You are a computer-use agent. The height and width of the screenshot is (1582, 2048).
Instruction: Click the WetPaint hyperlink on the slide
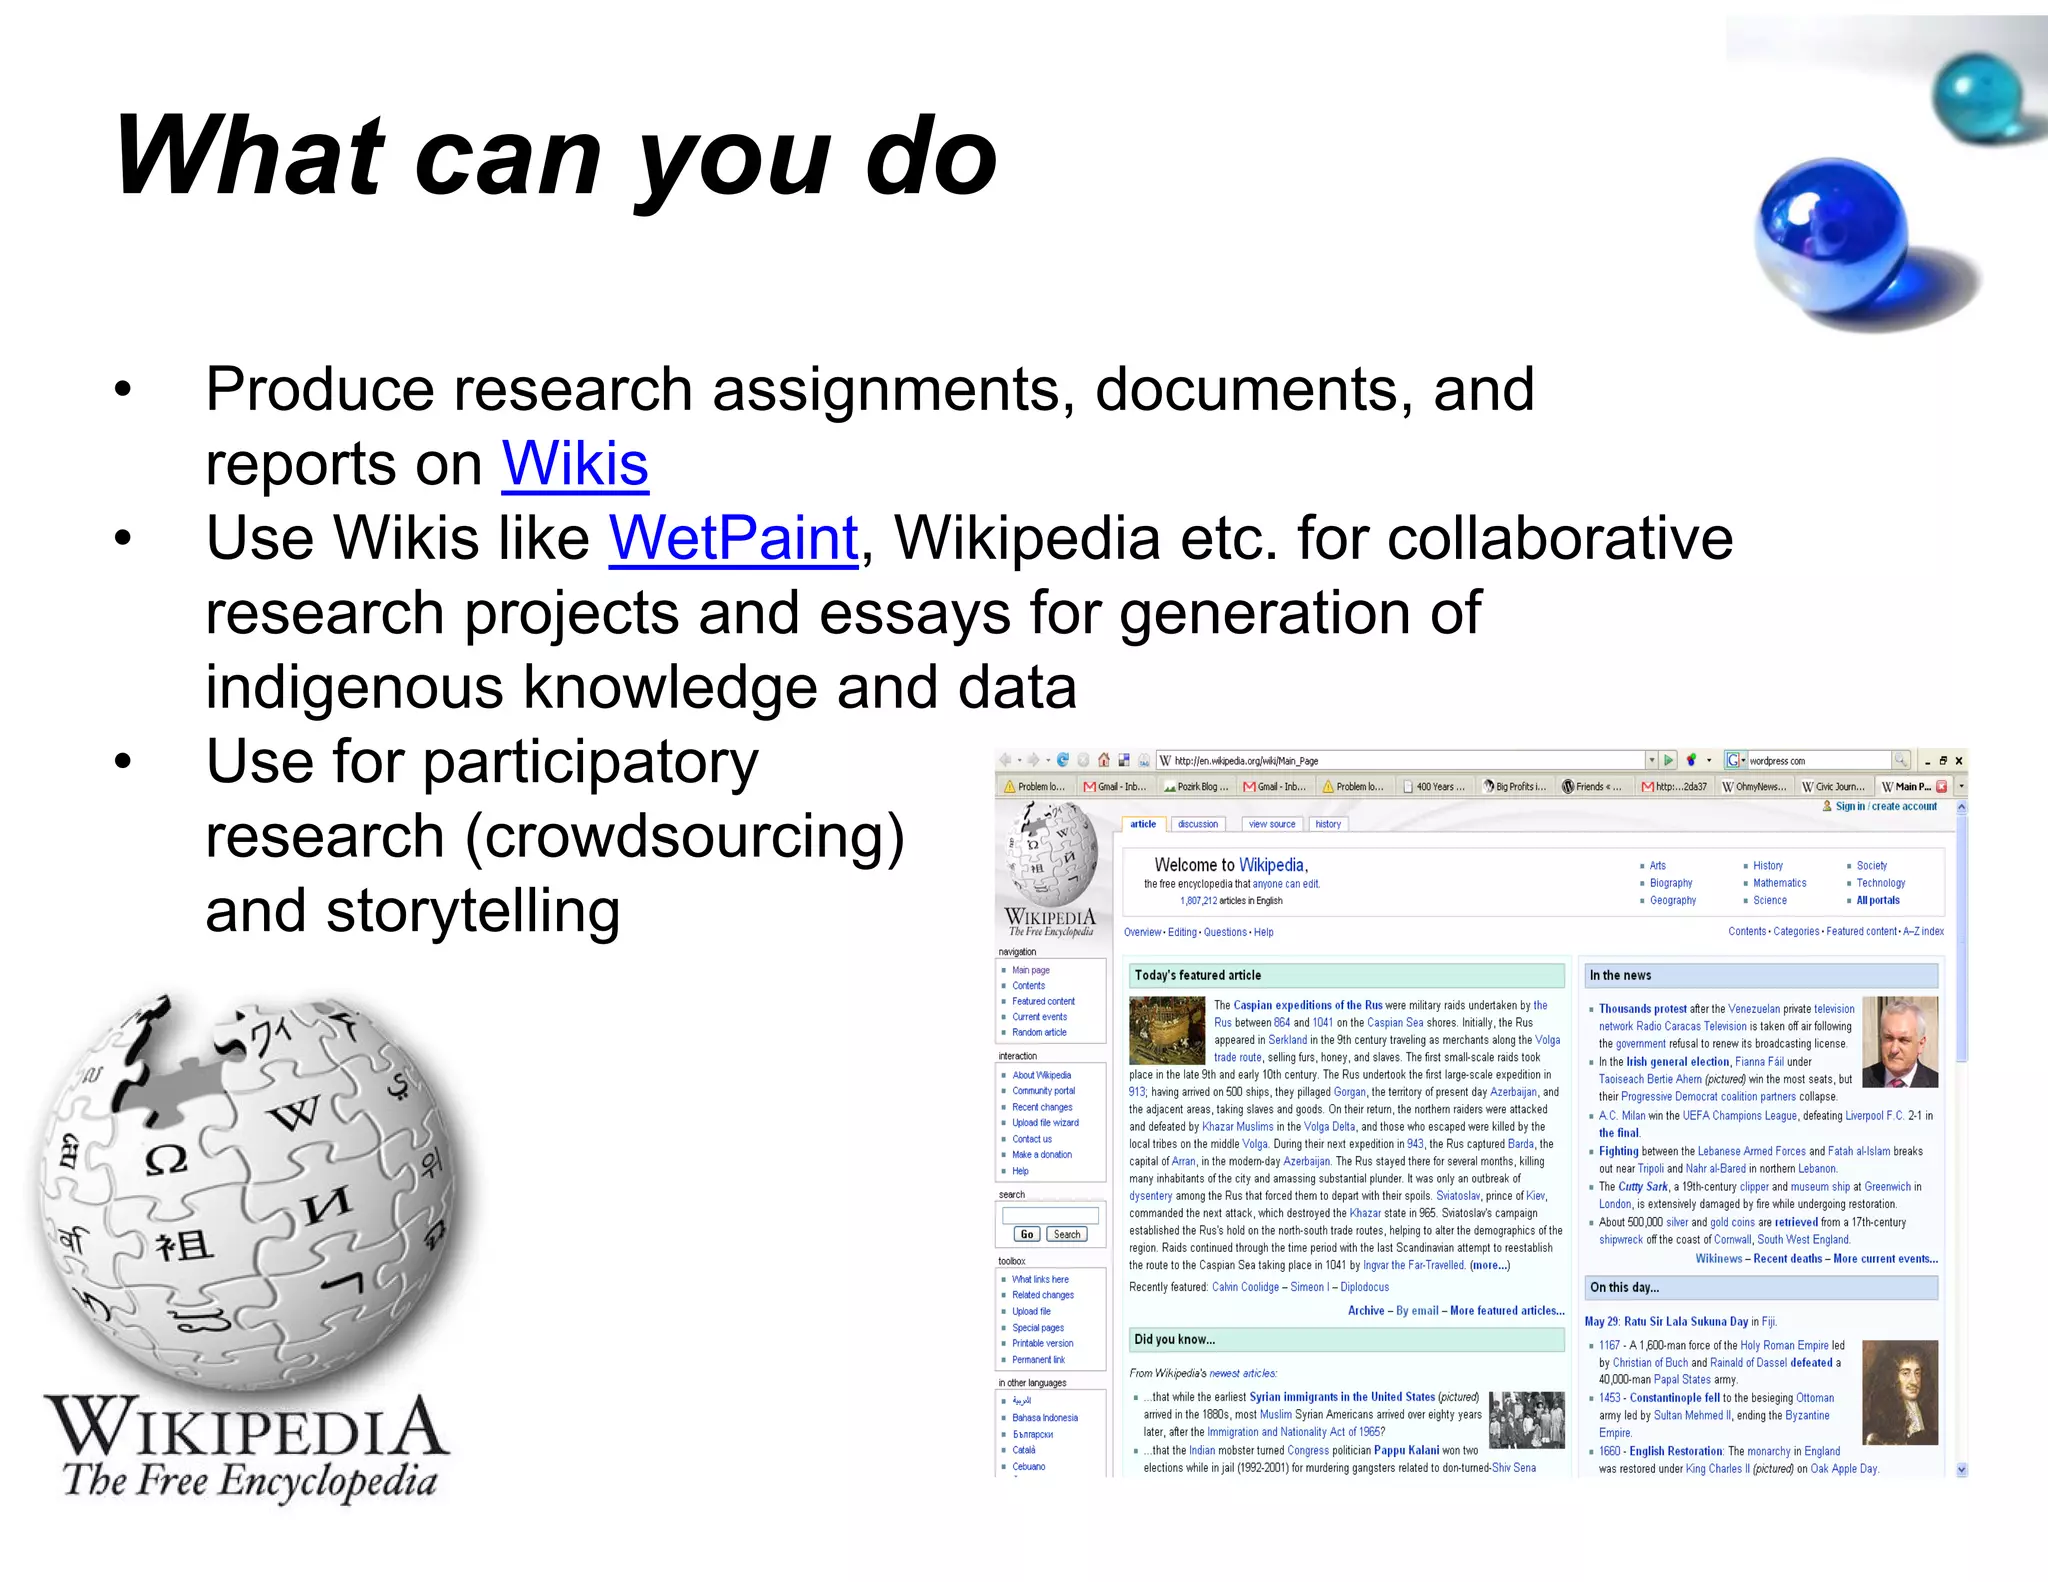pos(734,538)
